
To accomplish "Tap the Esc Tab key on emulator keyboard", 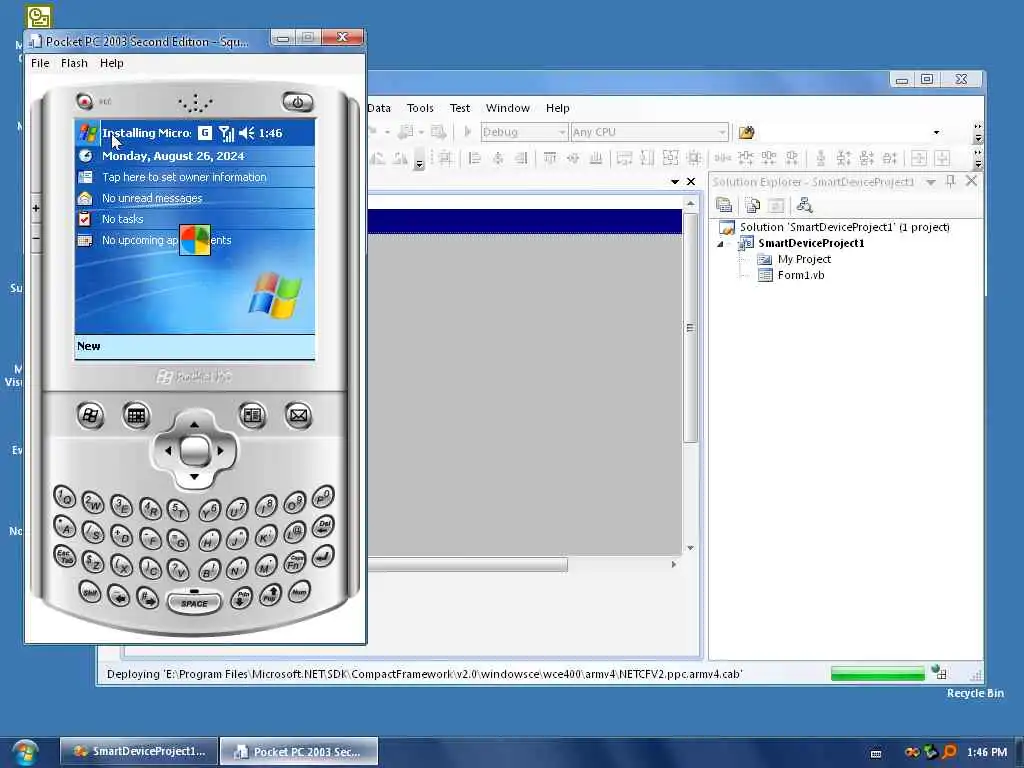I will tap(65, 556).
